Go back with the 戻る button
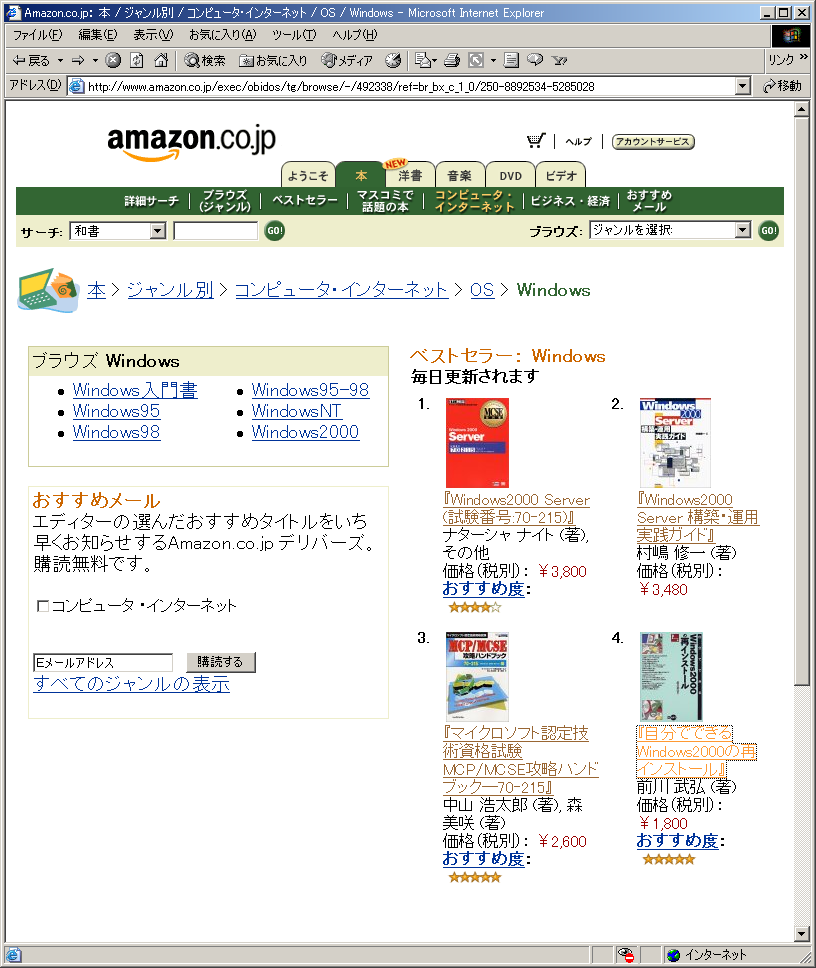The height and width of the screenshot is (968, 816). coord(31,60)
